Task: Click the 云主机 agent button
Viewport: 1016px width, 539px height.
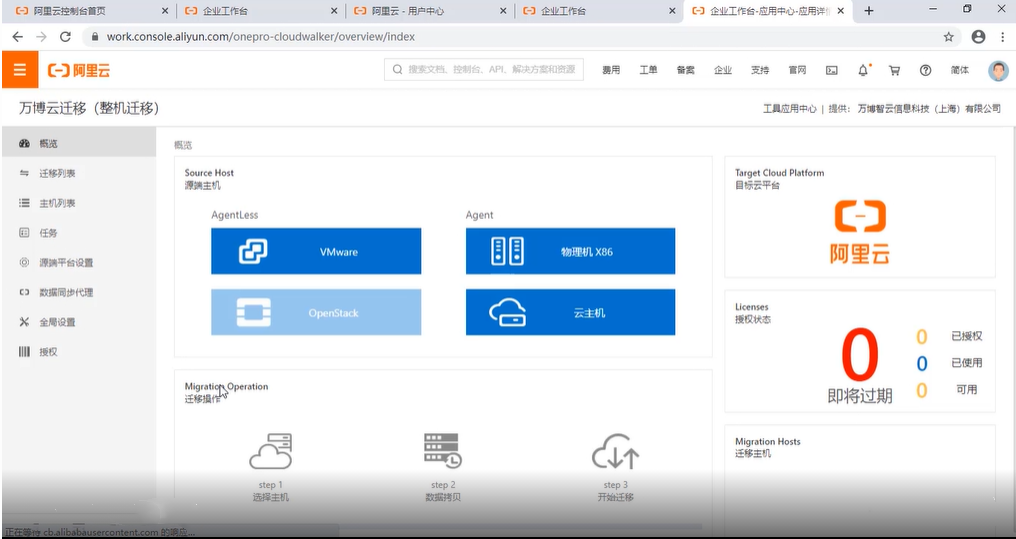Action: click(x=570, y=312)
